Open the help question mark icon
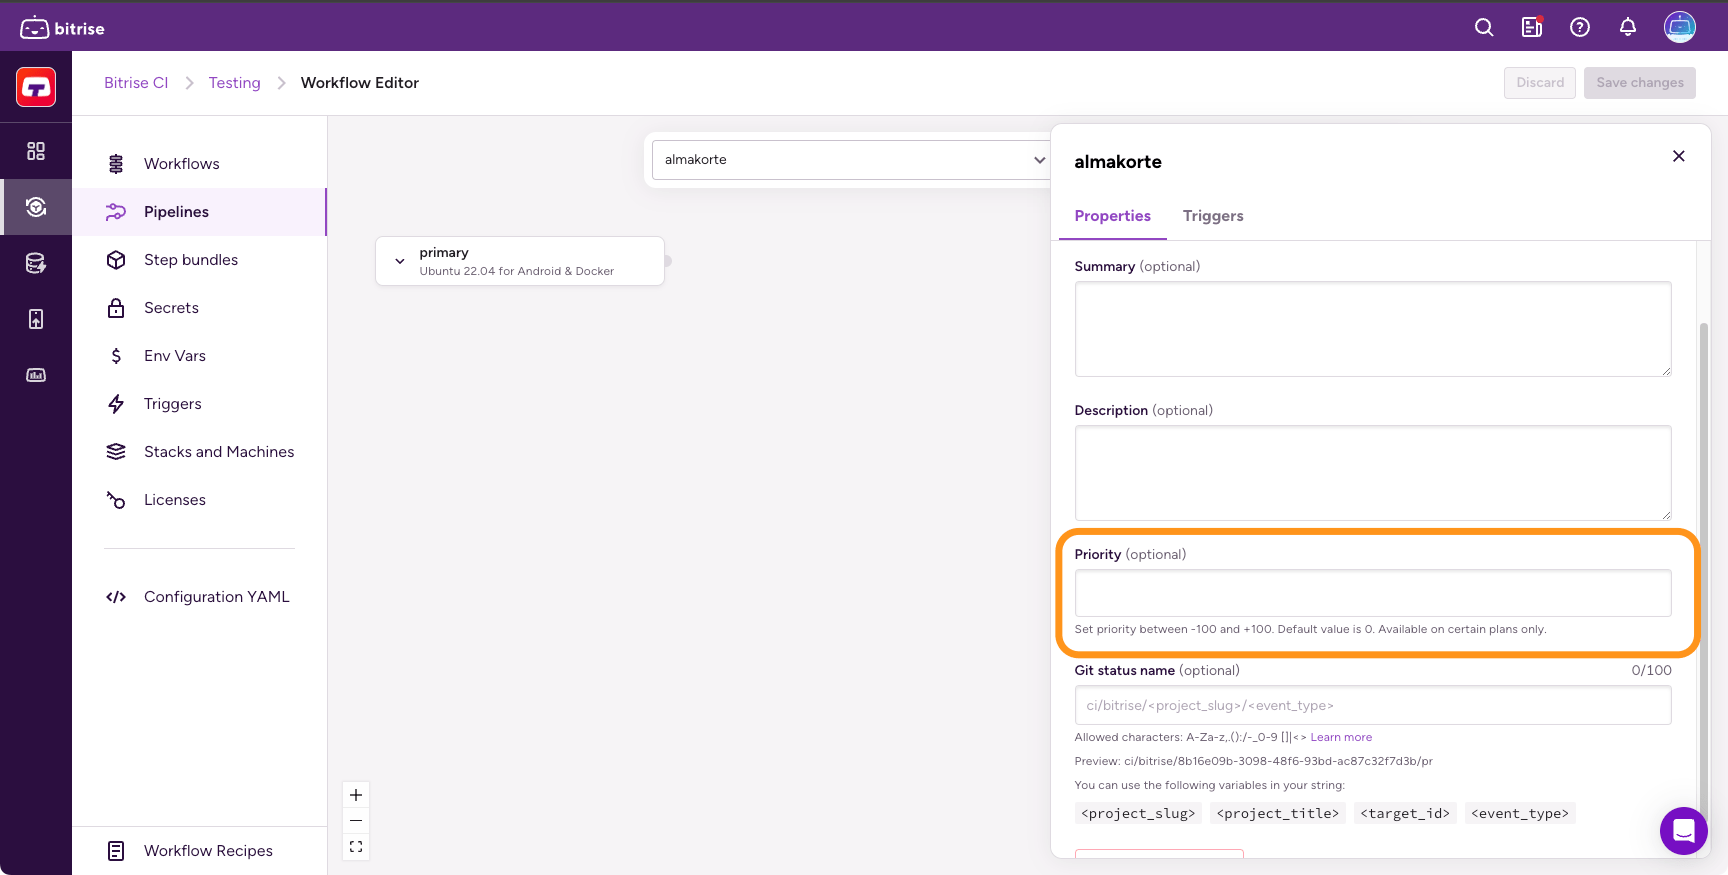The width and height of the screenshot is (1728, 875). pos(1580,27)
